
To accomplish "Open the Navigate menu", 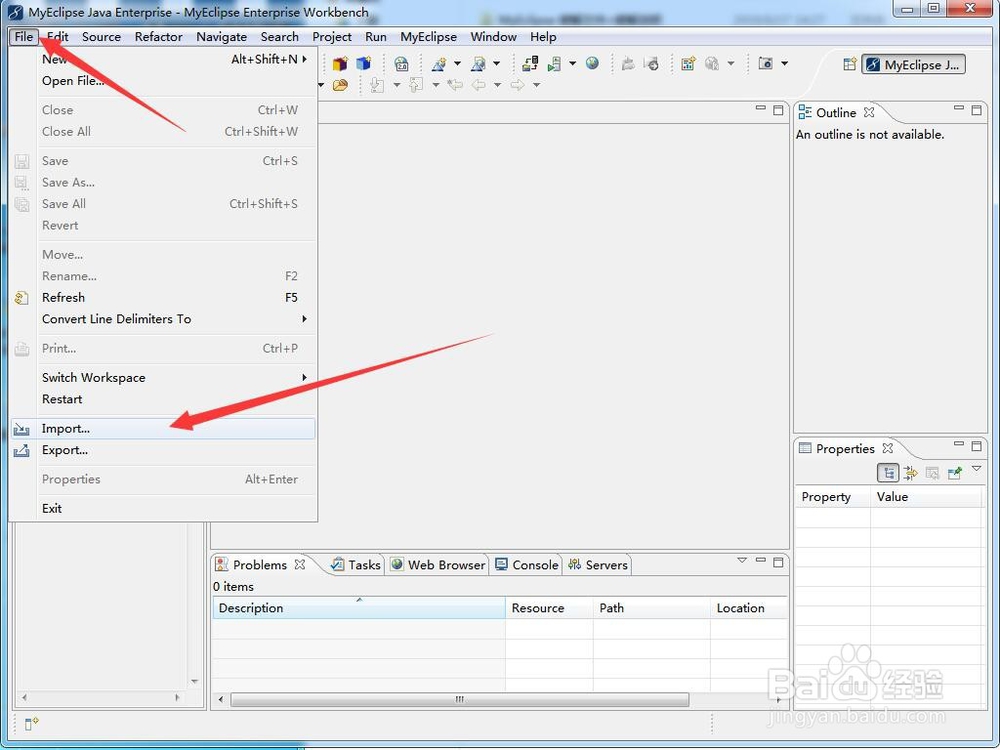I will coord(221,37).
